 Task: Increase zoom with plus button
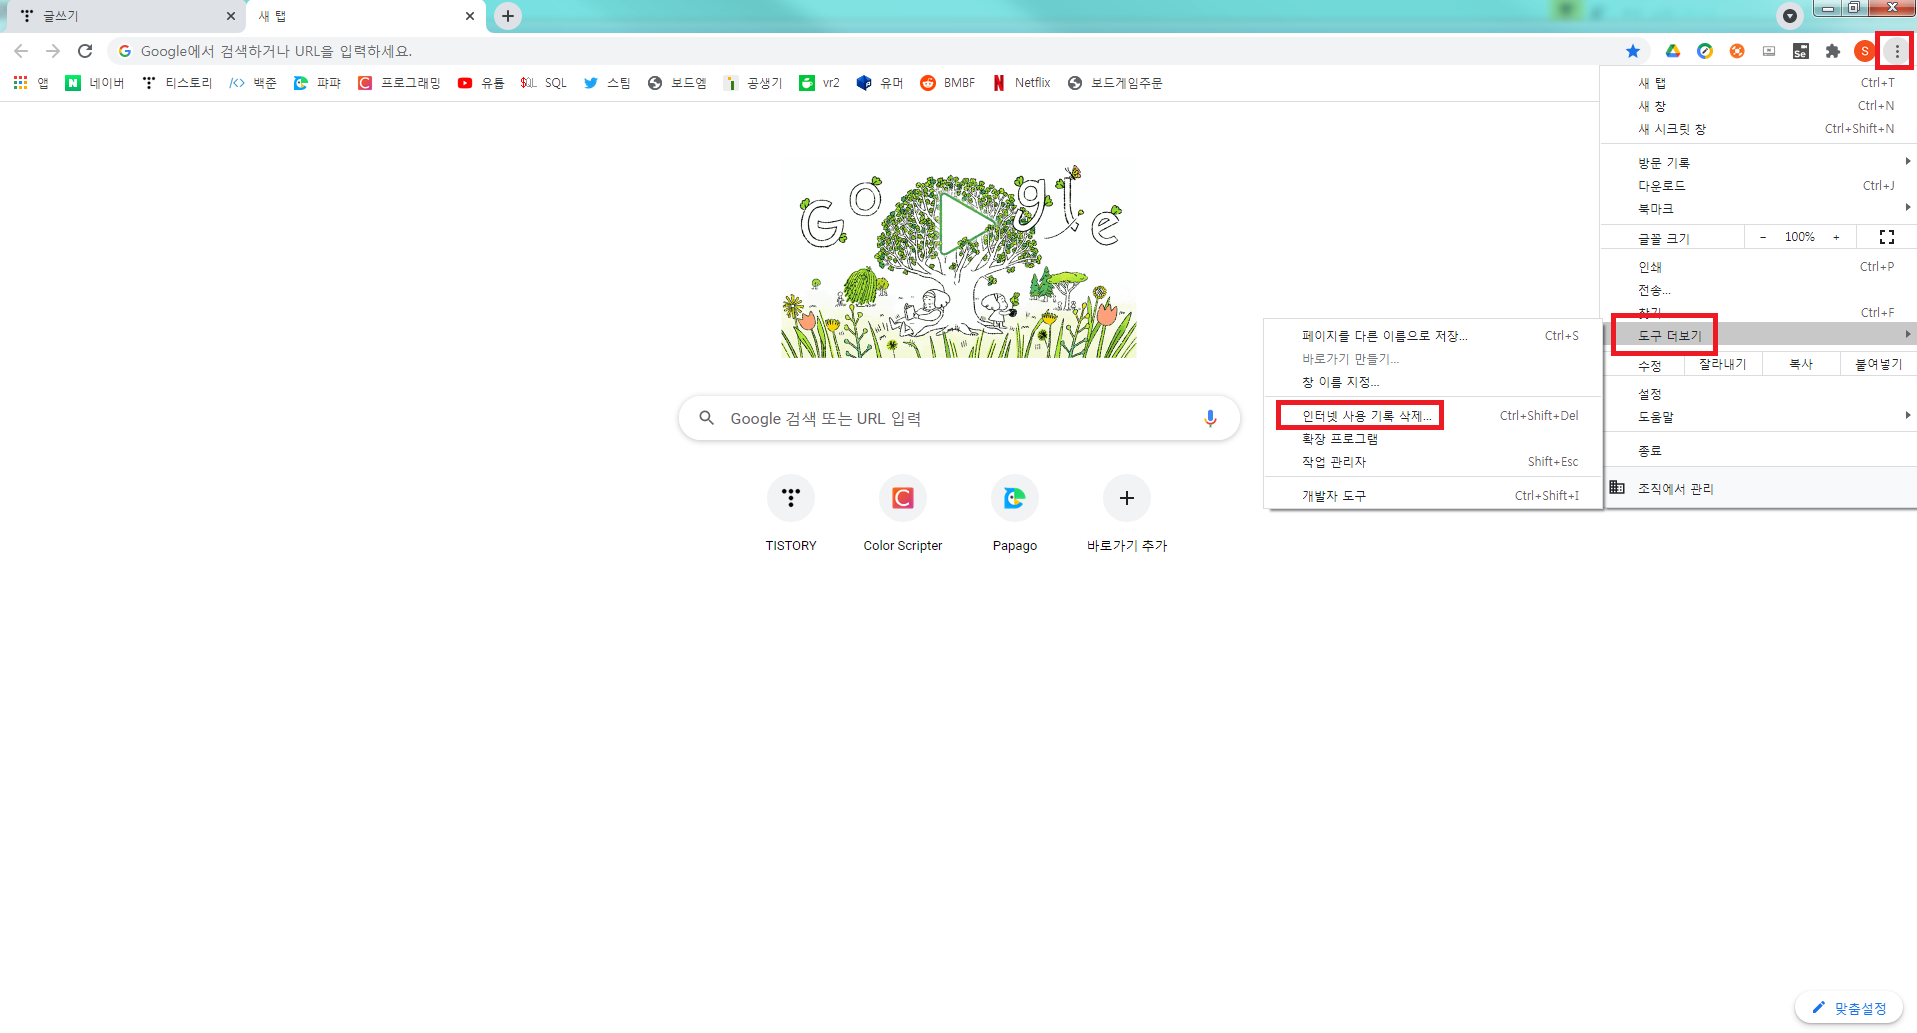coord(1836,237)
